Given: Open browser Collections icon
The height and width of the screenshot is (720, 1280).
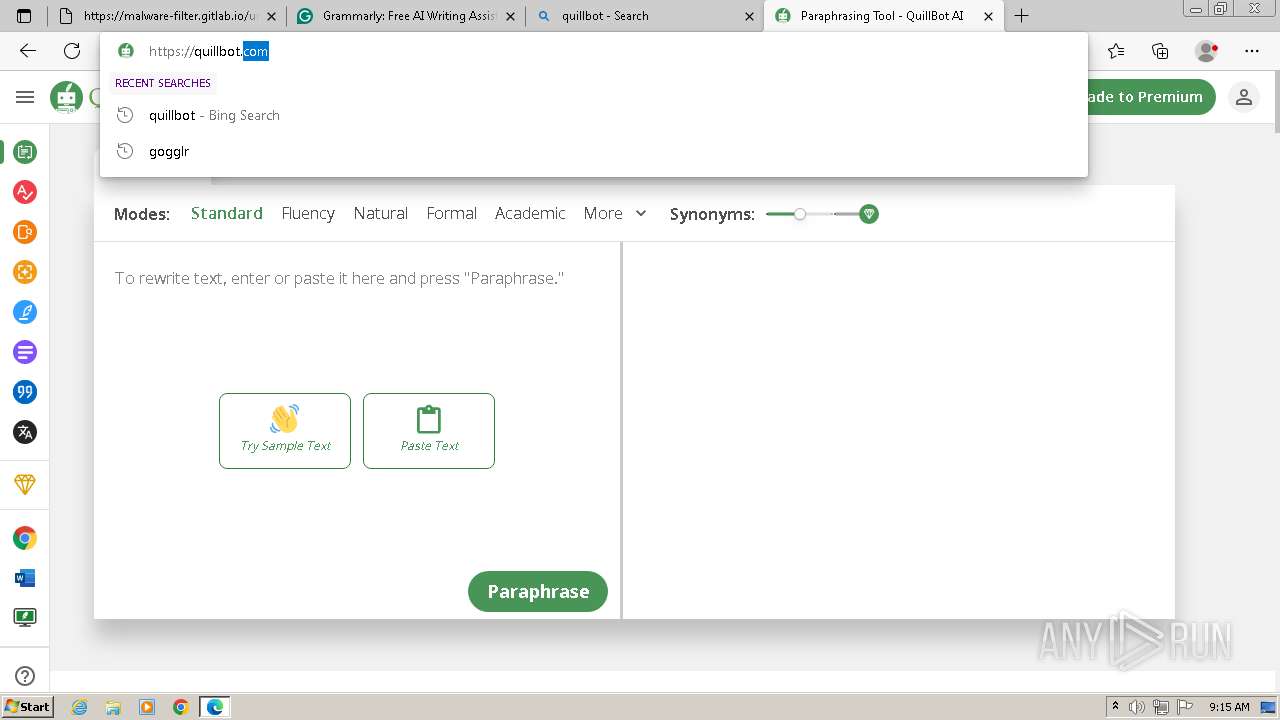Looking at the screenshot, I should click(1160, 51).
